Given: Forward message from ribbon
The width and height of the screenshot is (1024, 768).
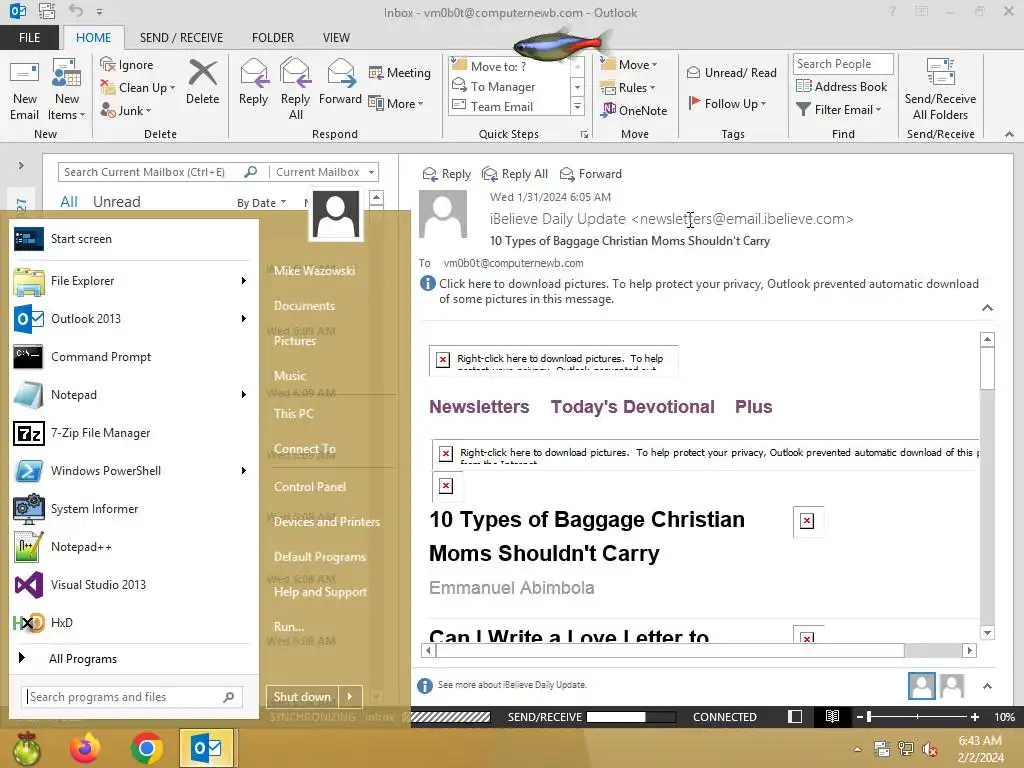Looking at the screenshot, I should (340, 82).
